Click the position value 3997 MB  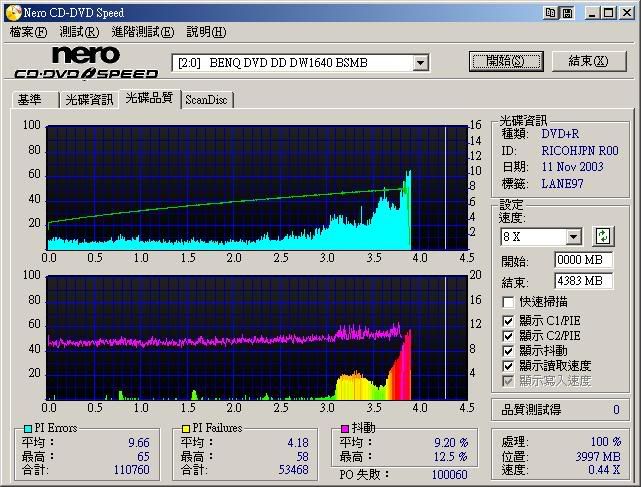598,456
